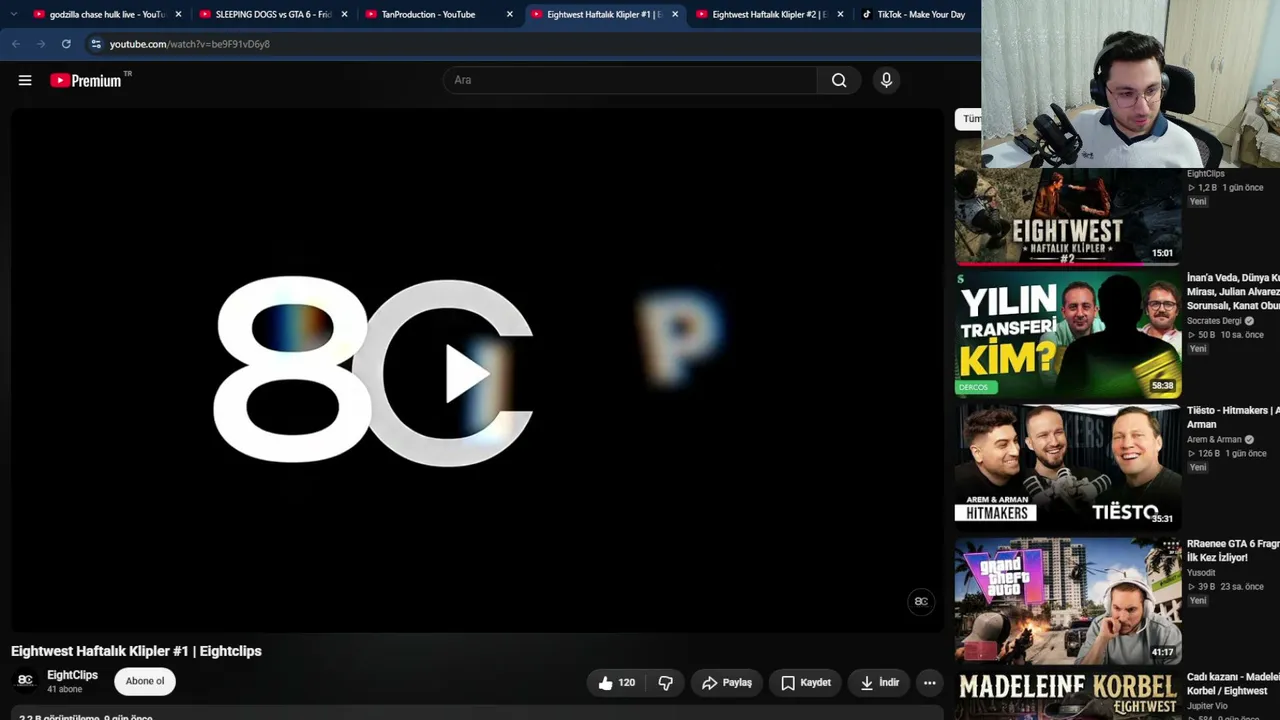Open the İnan'a Veda video title

click(1233, 291)
